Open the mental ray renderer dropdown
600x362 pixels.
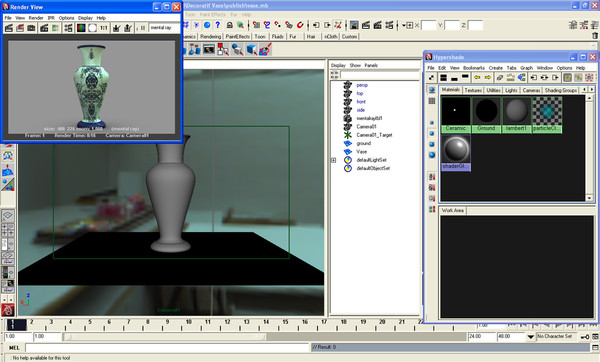click(165, 28)
